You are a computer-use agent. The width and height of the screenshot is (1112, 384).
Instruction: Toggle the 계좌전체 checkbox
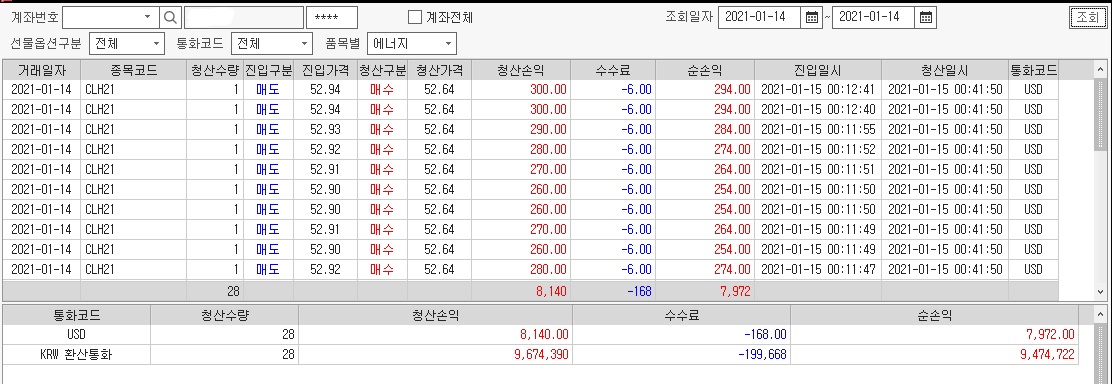point(415,18)
